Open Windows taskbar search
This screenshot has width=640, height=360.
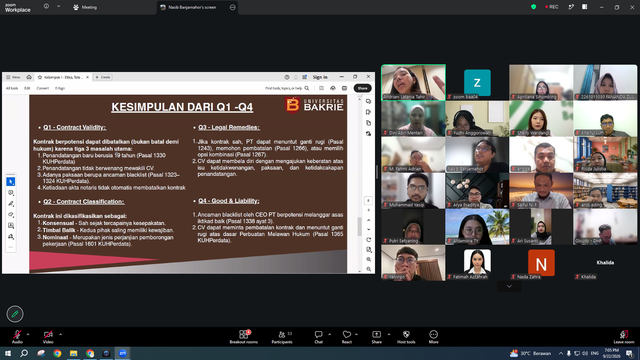tap(24, 353)
